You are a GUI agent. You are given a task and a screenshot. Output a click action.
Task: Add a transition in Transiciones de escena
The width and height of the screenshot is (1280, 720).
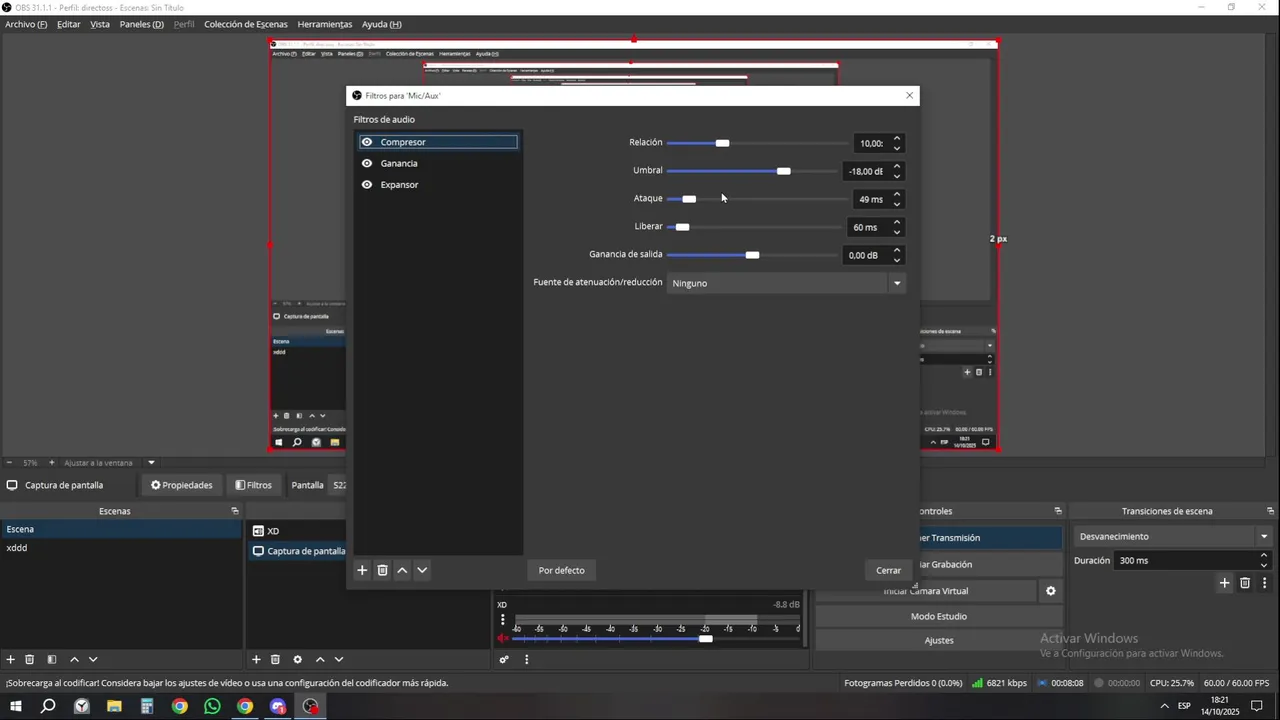1224,582
